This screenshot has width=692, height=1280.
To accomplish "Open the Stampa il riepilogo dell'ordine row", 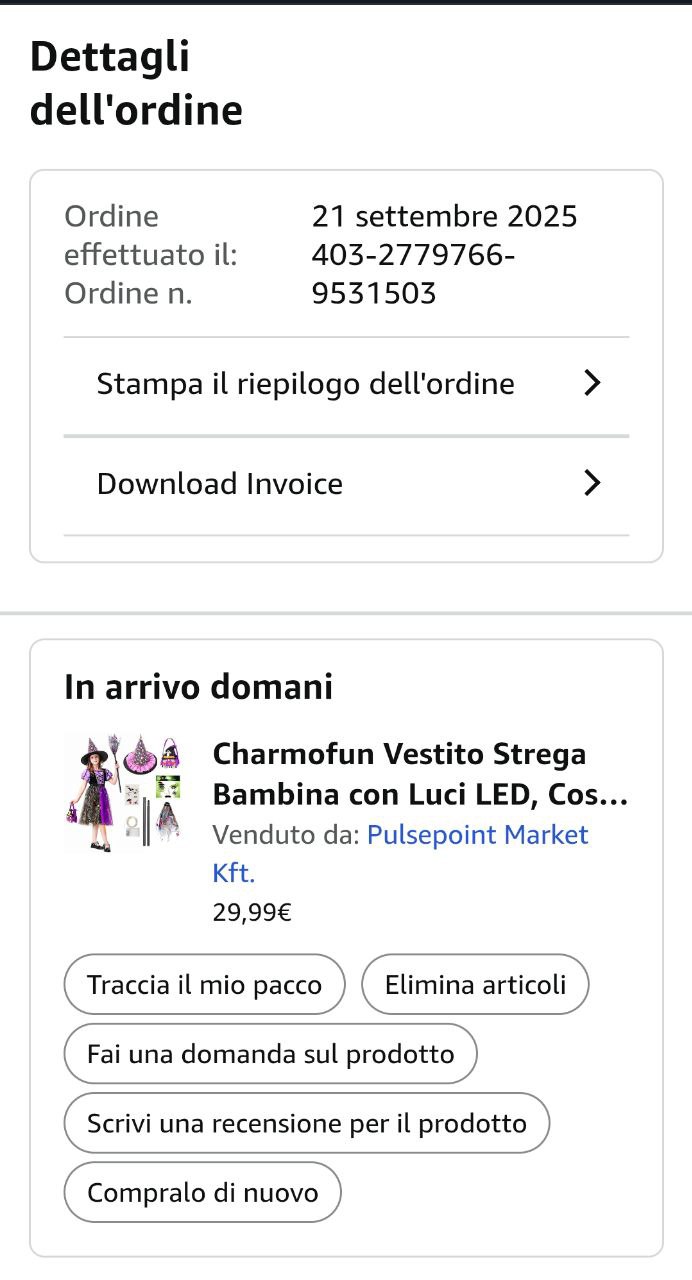I will point(305,384).
